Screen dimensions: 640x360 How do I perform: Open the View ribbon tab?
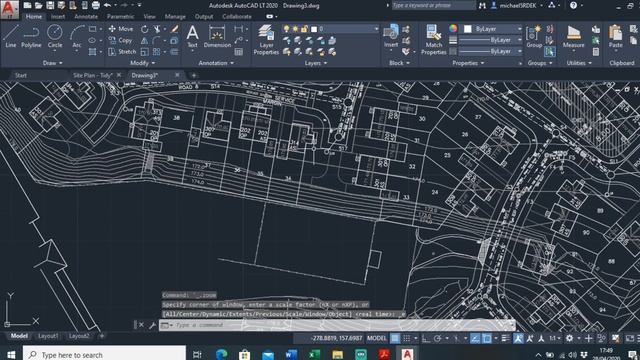[x=149, y=17]
